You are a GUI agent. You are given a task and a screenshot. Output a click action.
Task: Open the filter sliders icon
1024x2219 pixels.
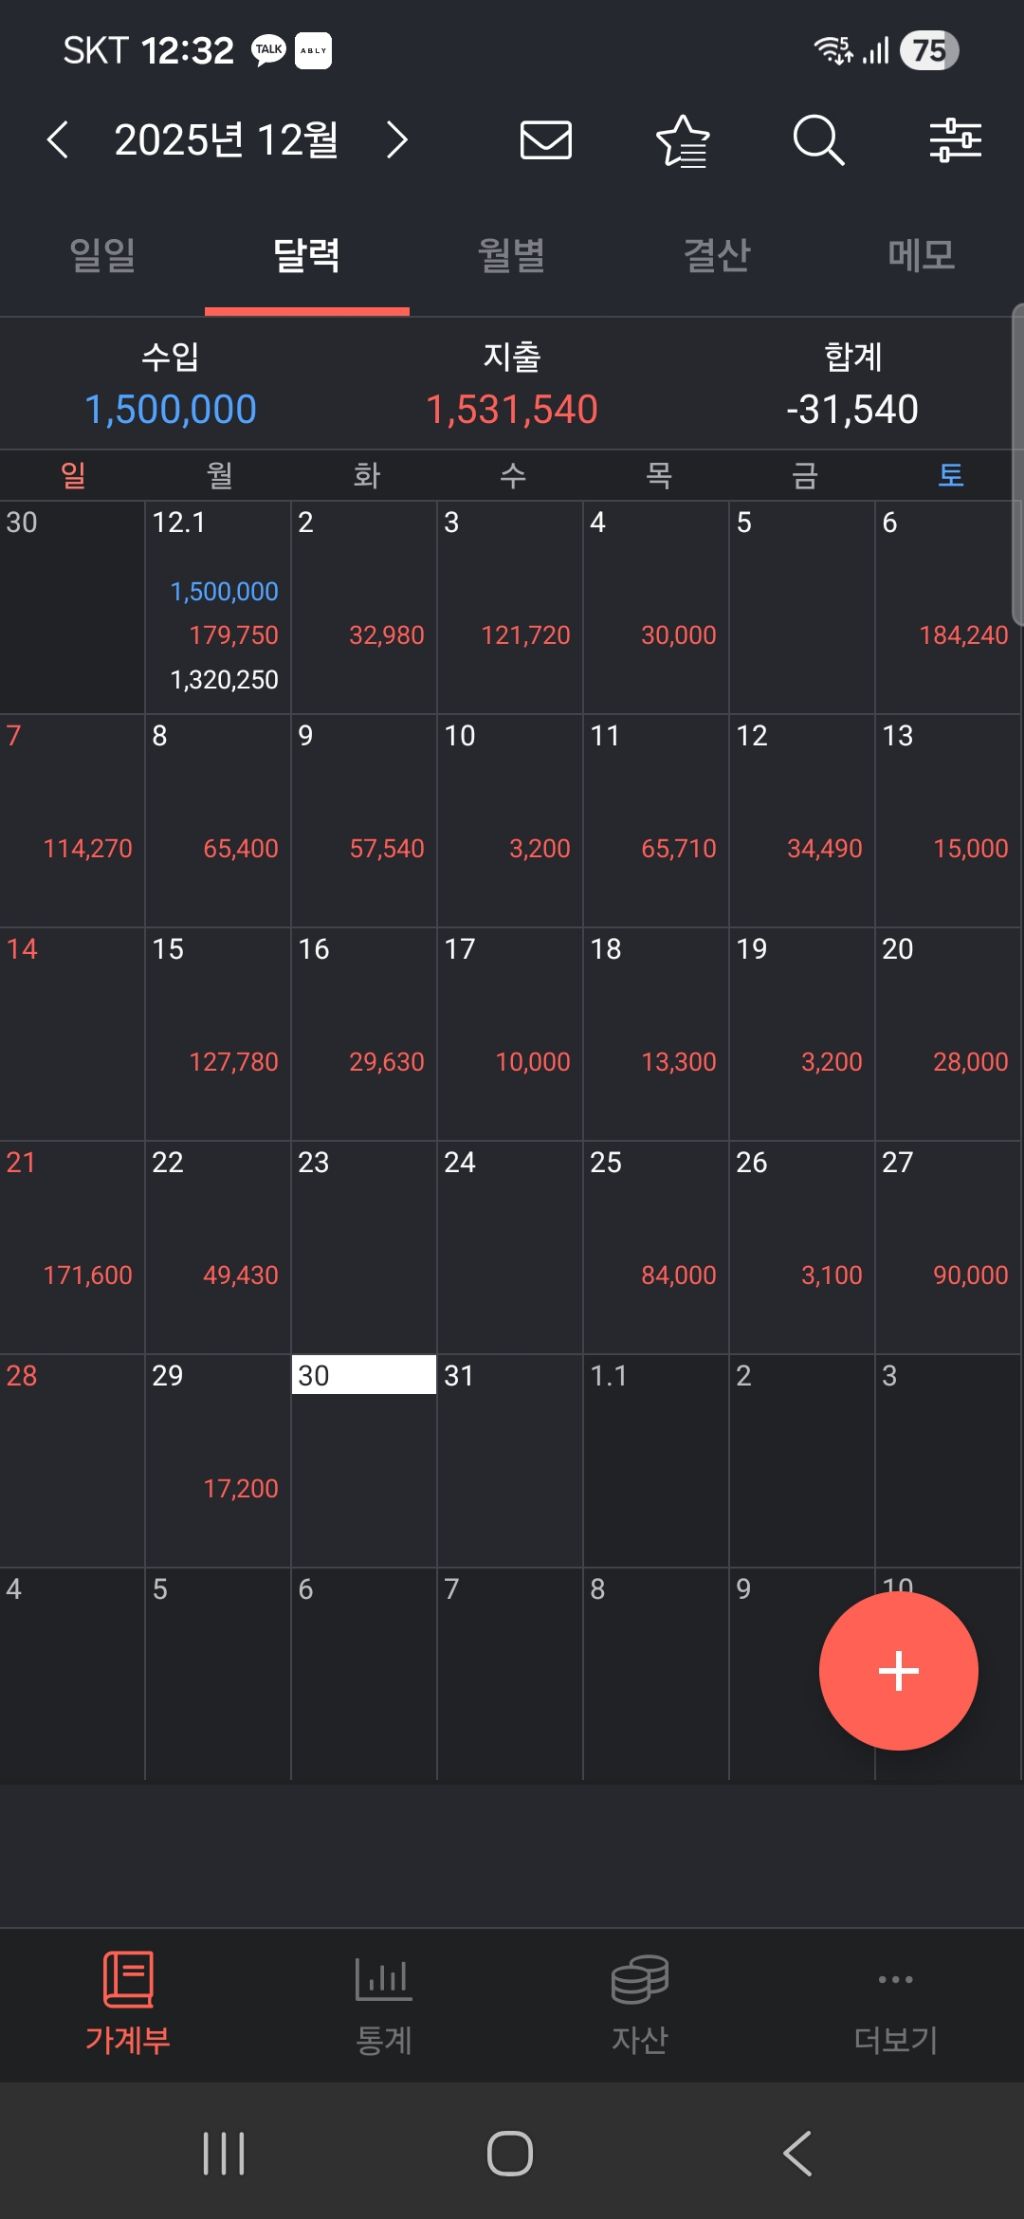(x=956, y=140)
